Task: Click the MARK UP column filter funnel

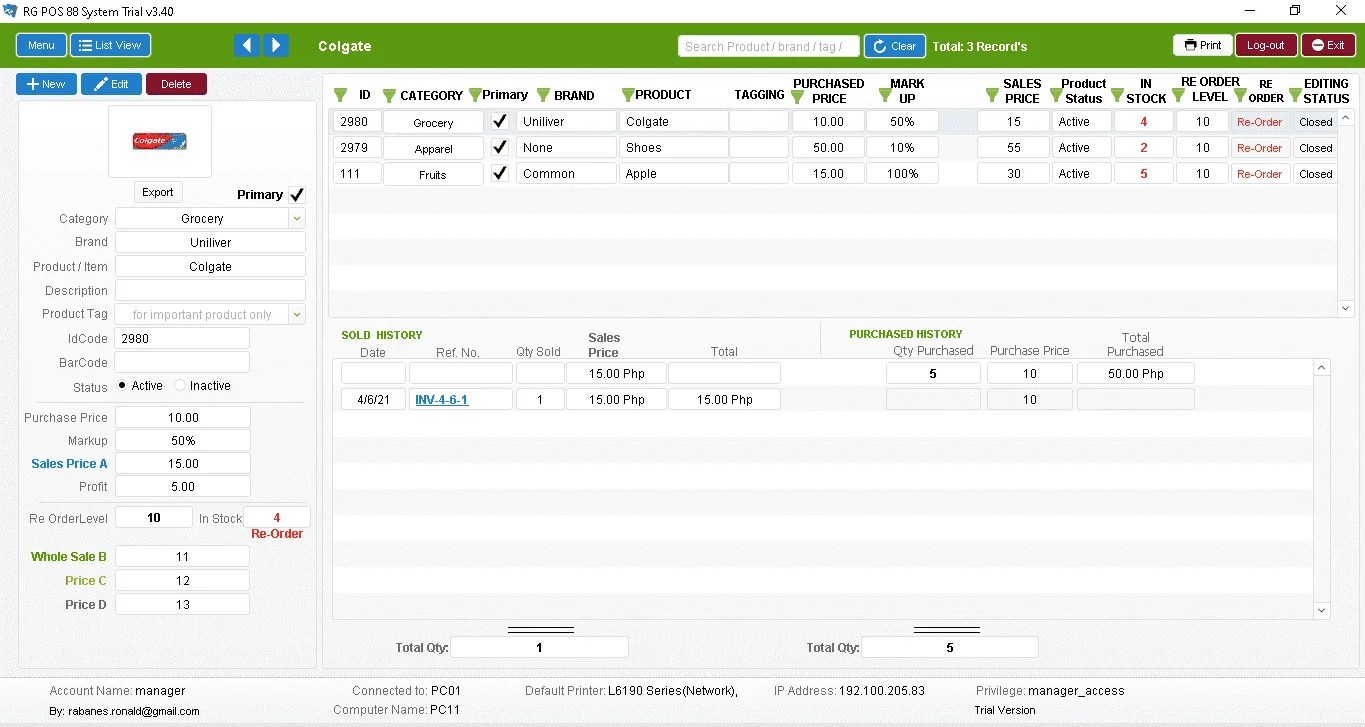Action: pos(885,96)
